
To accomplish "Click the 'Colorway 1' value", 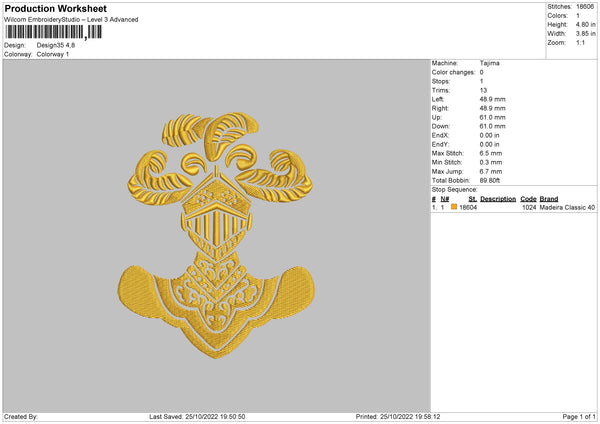I will tap(53, 54).
